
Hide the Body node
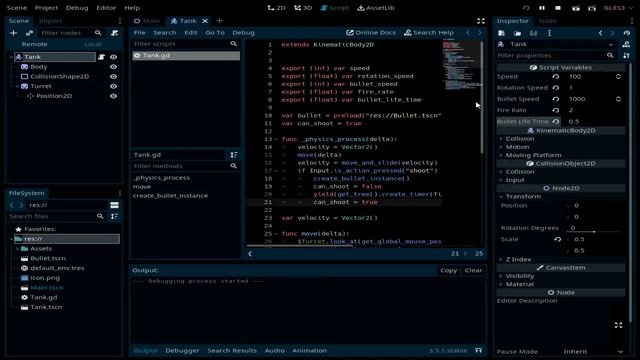click(113, 67)
